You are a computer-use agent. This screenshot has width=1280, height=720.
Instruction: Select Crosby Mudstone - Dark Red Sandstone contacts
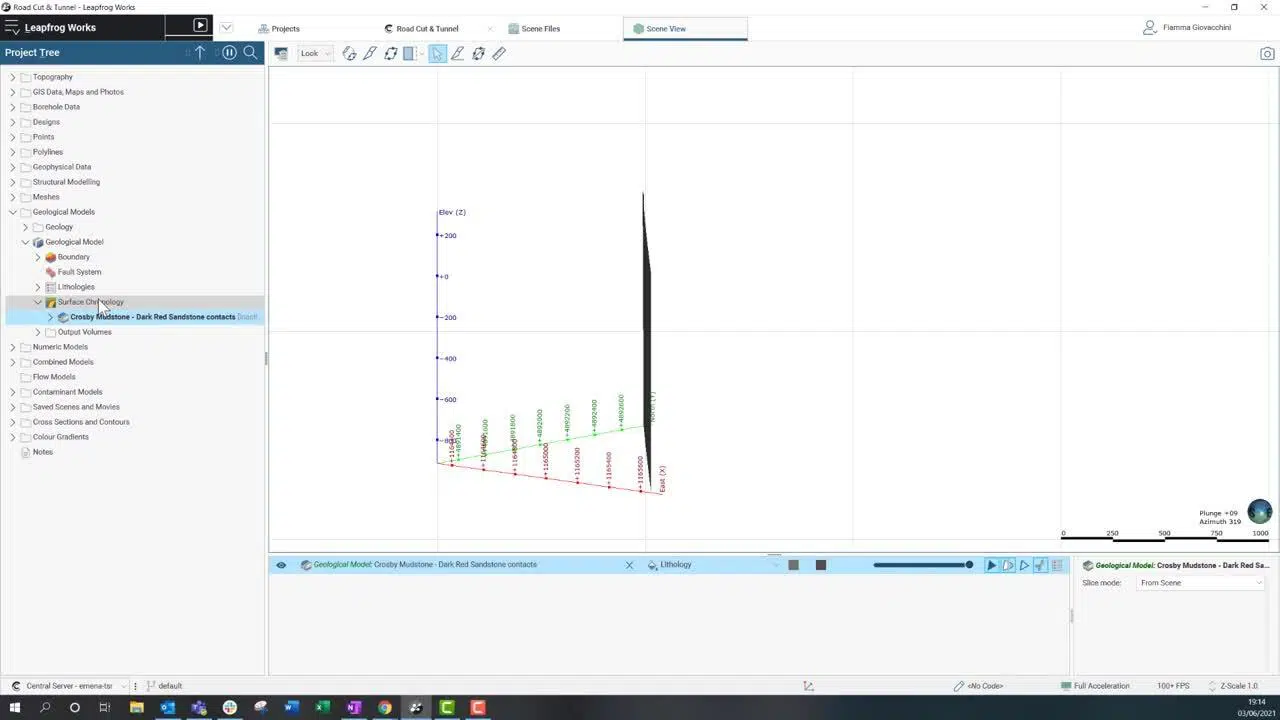tap(152, 317)
